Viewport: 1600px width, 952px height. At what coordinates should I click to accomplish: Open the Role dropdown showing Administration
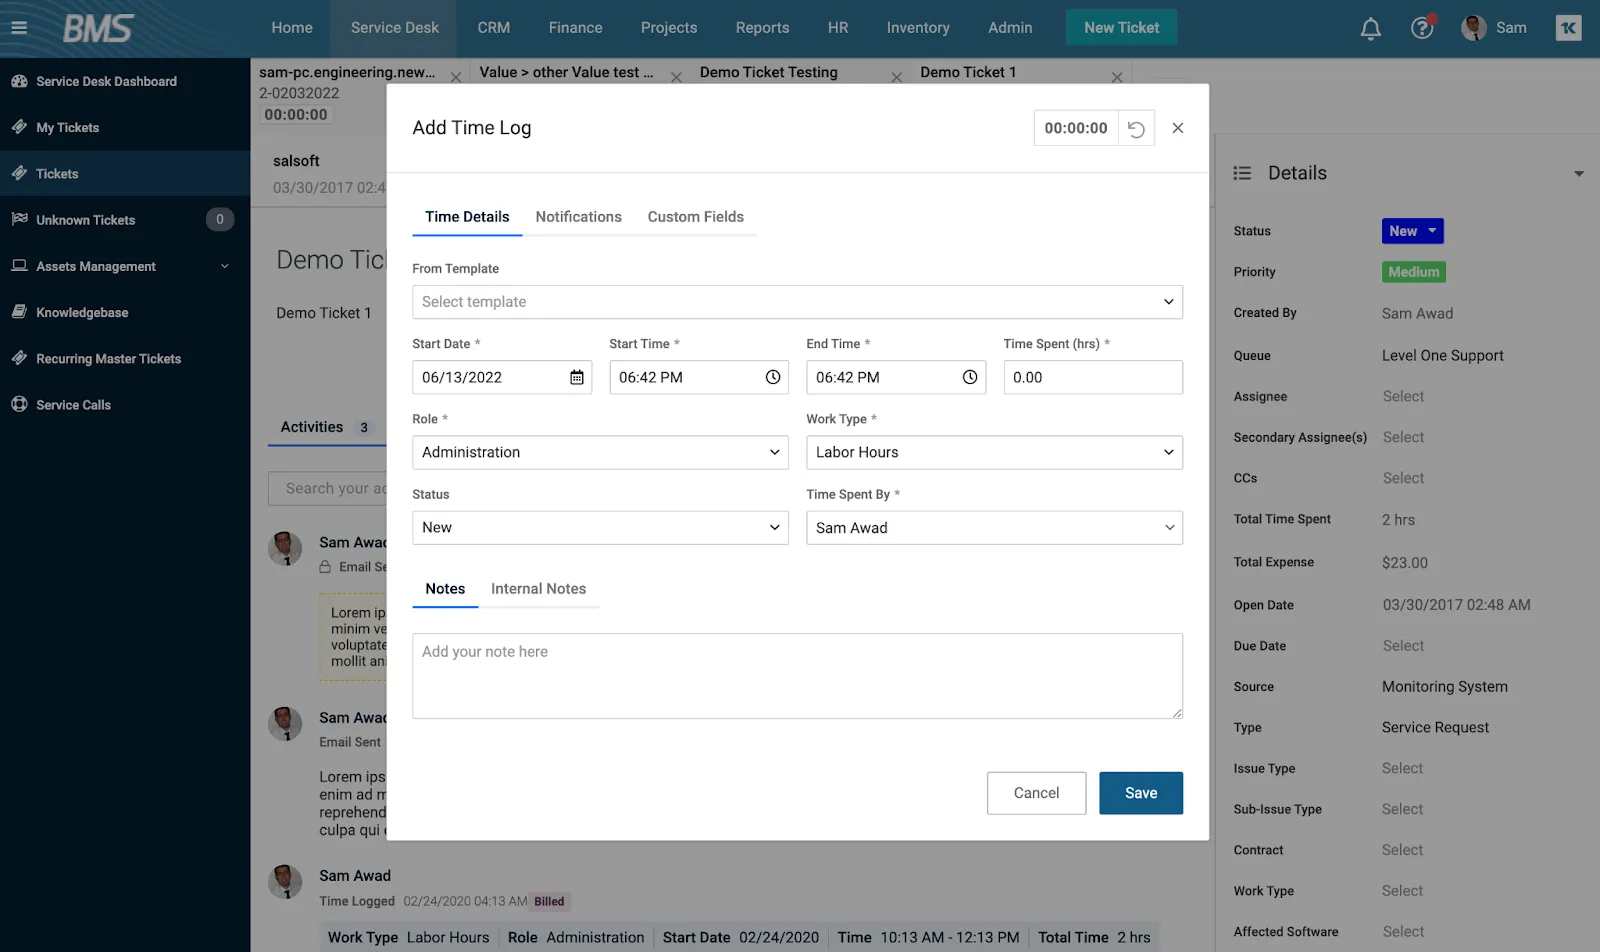(x=600, y=452)
